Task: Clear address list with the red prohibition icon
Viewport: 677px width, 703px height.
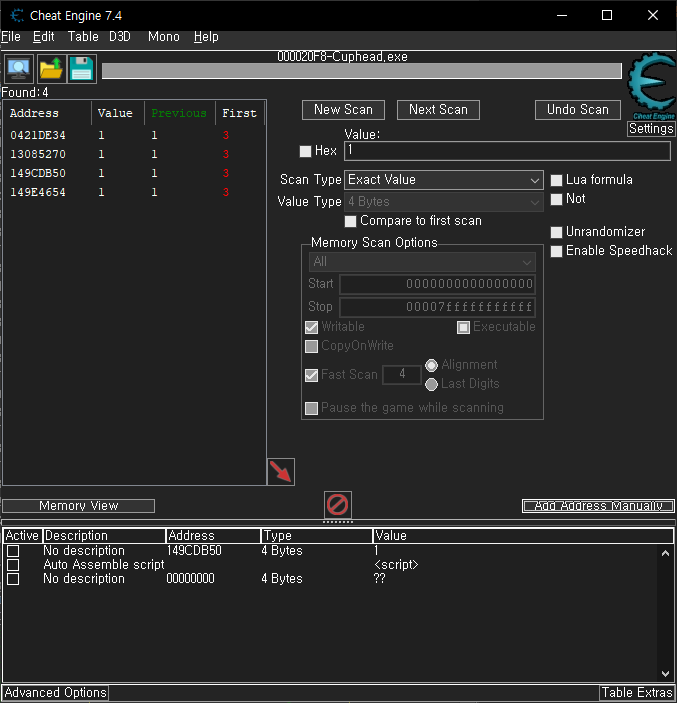Action: [x=338, y=505]
